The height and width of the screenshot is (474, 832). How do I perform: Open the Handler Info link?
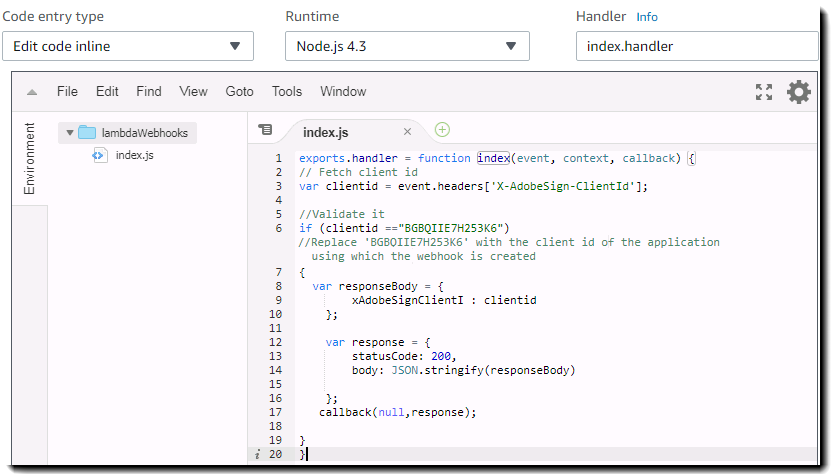pos(647,17)
